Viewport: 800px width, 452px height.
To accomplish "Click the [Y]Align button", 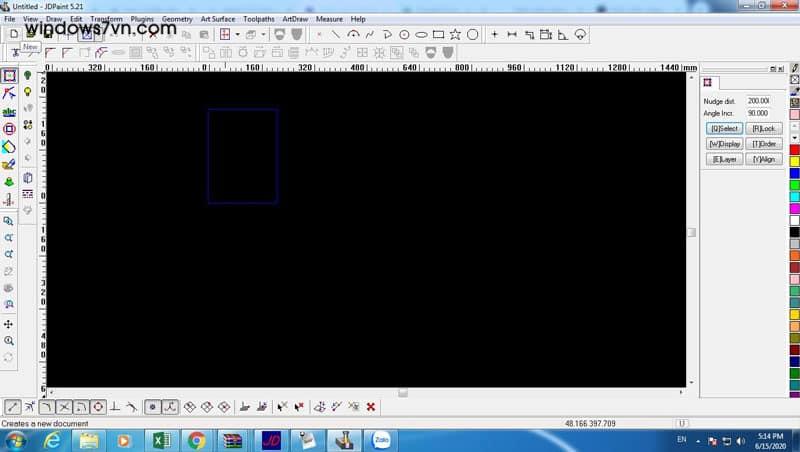I will coord(763,159).
